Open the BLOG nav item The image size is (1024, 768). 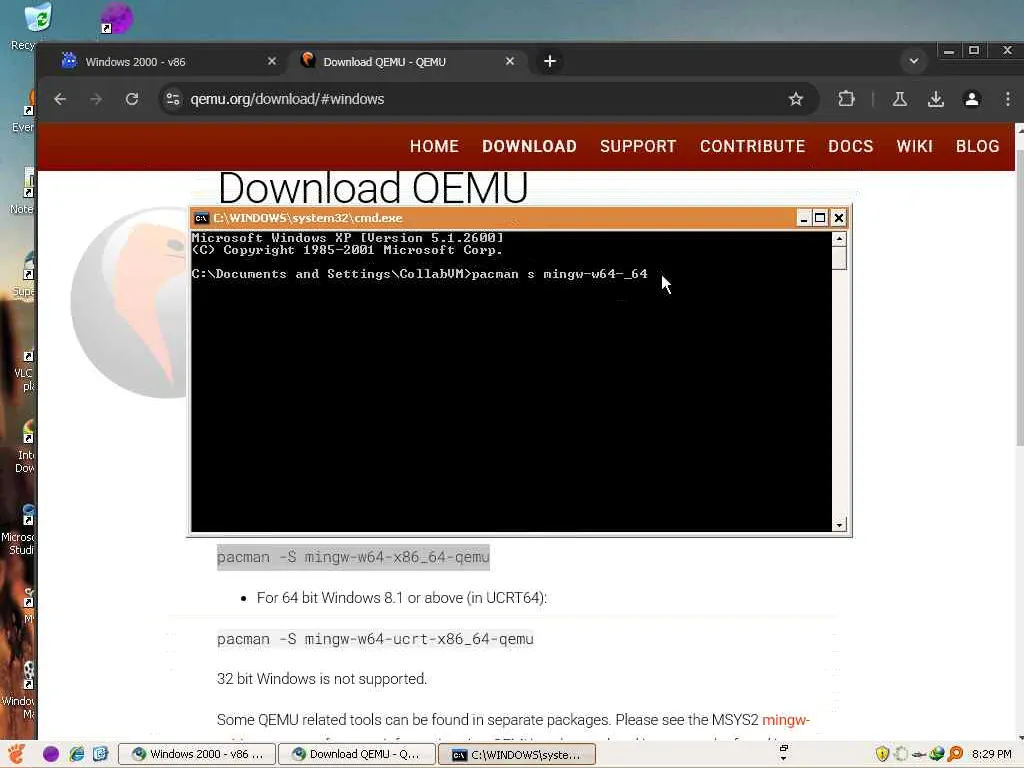tap(978, 146)
